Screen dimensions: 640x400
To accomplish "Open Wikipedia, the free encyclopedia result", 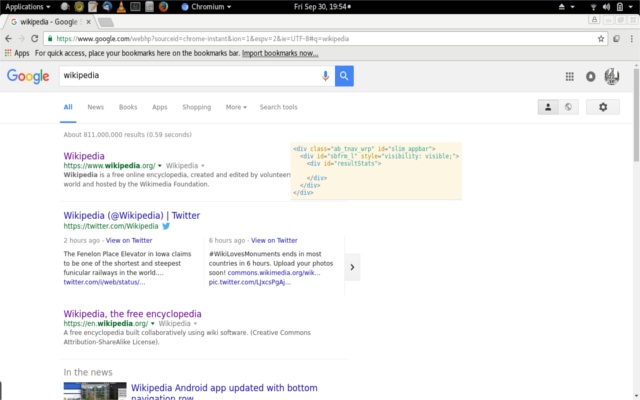I will (x=132, y=314).
